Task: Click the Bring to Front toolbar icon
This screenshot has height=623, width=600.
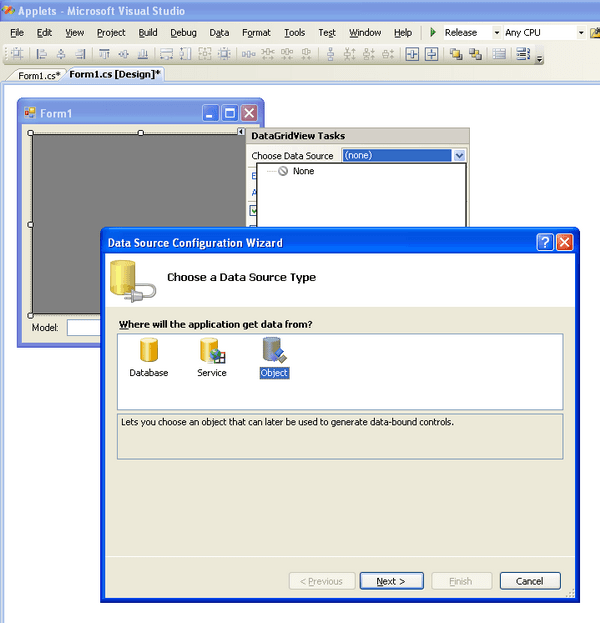Action: coord(456,54)
